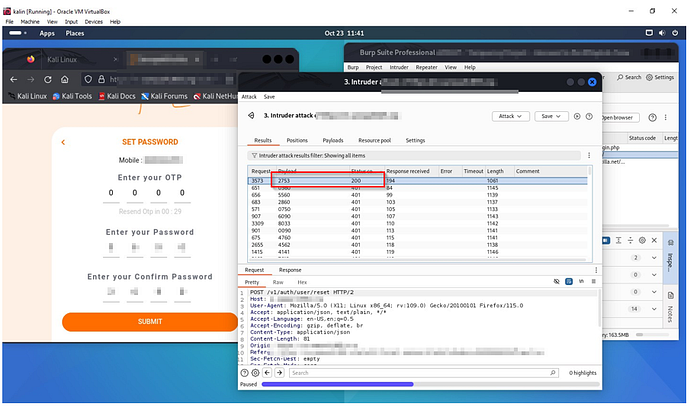The width and height of the screenshot is (700, 413).
Task: Open the help icon in Intruder attack window
Action: (589, 116)
